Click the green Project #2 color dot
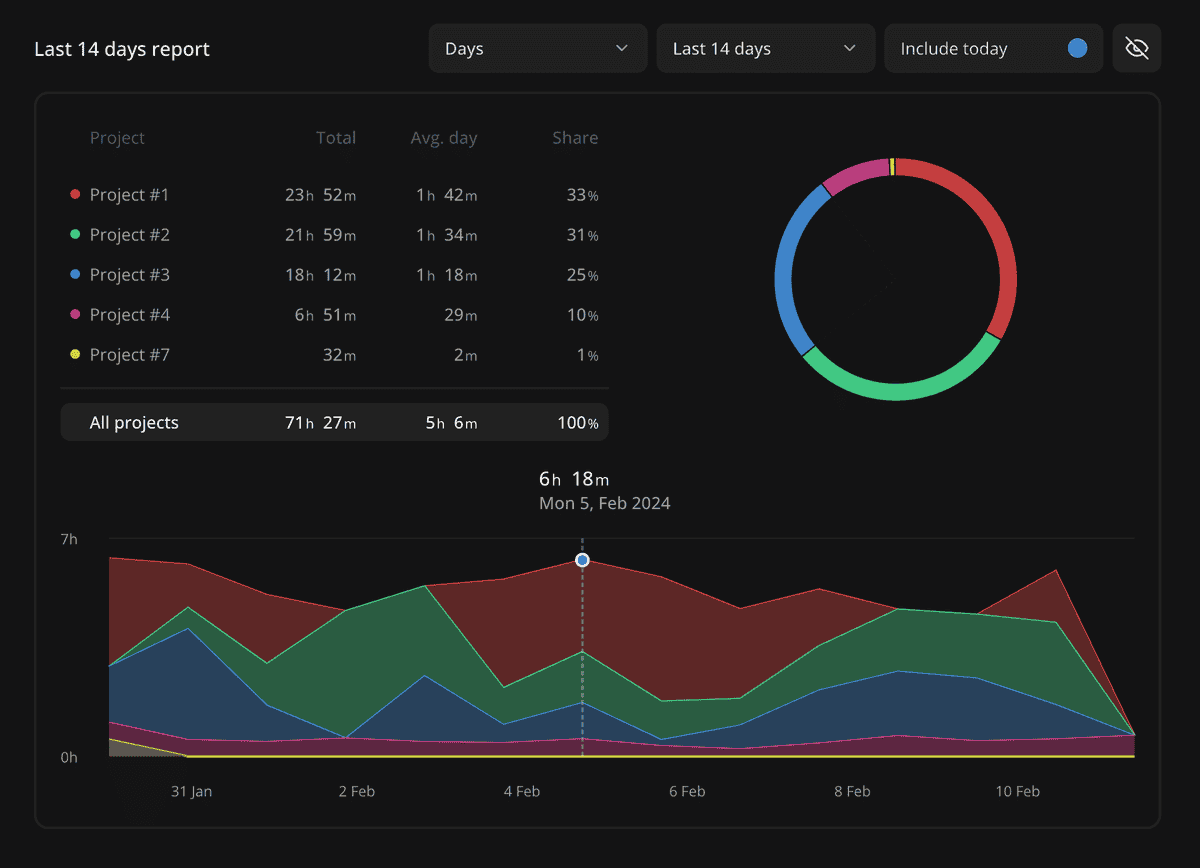Screen dimensions: 1200x868 pos(74,234)
